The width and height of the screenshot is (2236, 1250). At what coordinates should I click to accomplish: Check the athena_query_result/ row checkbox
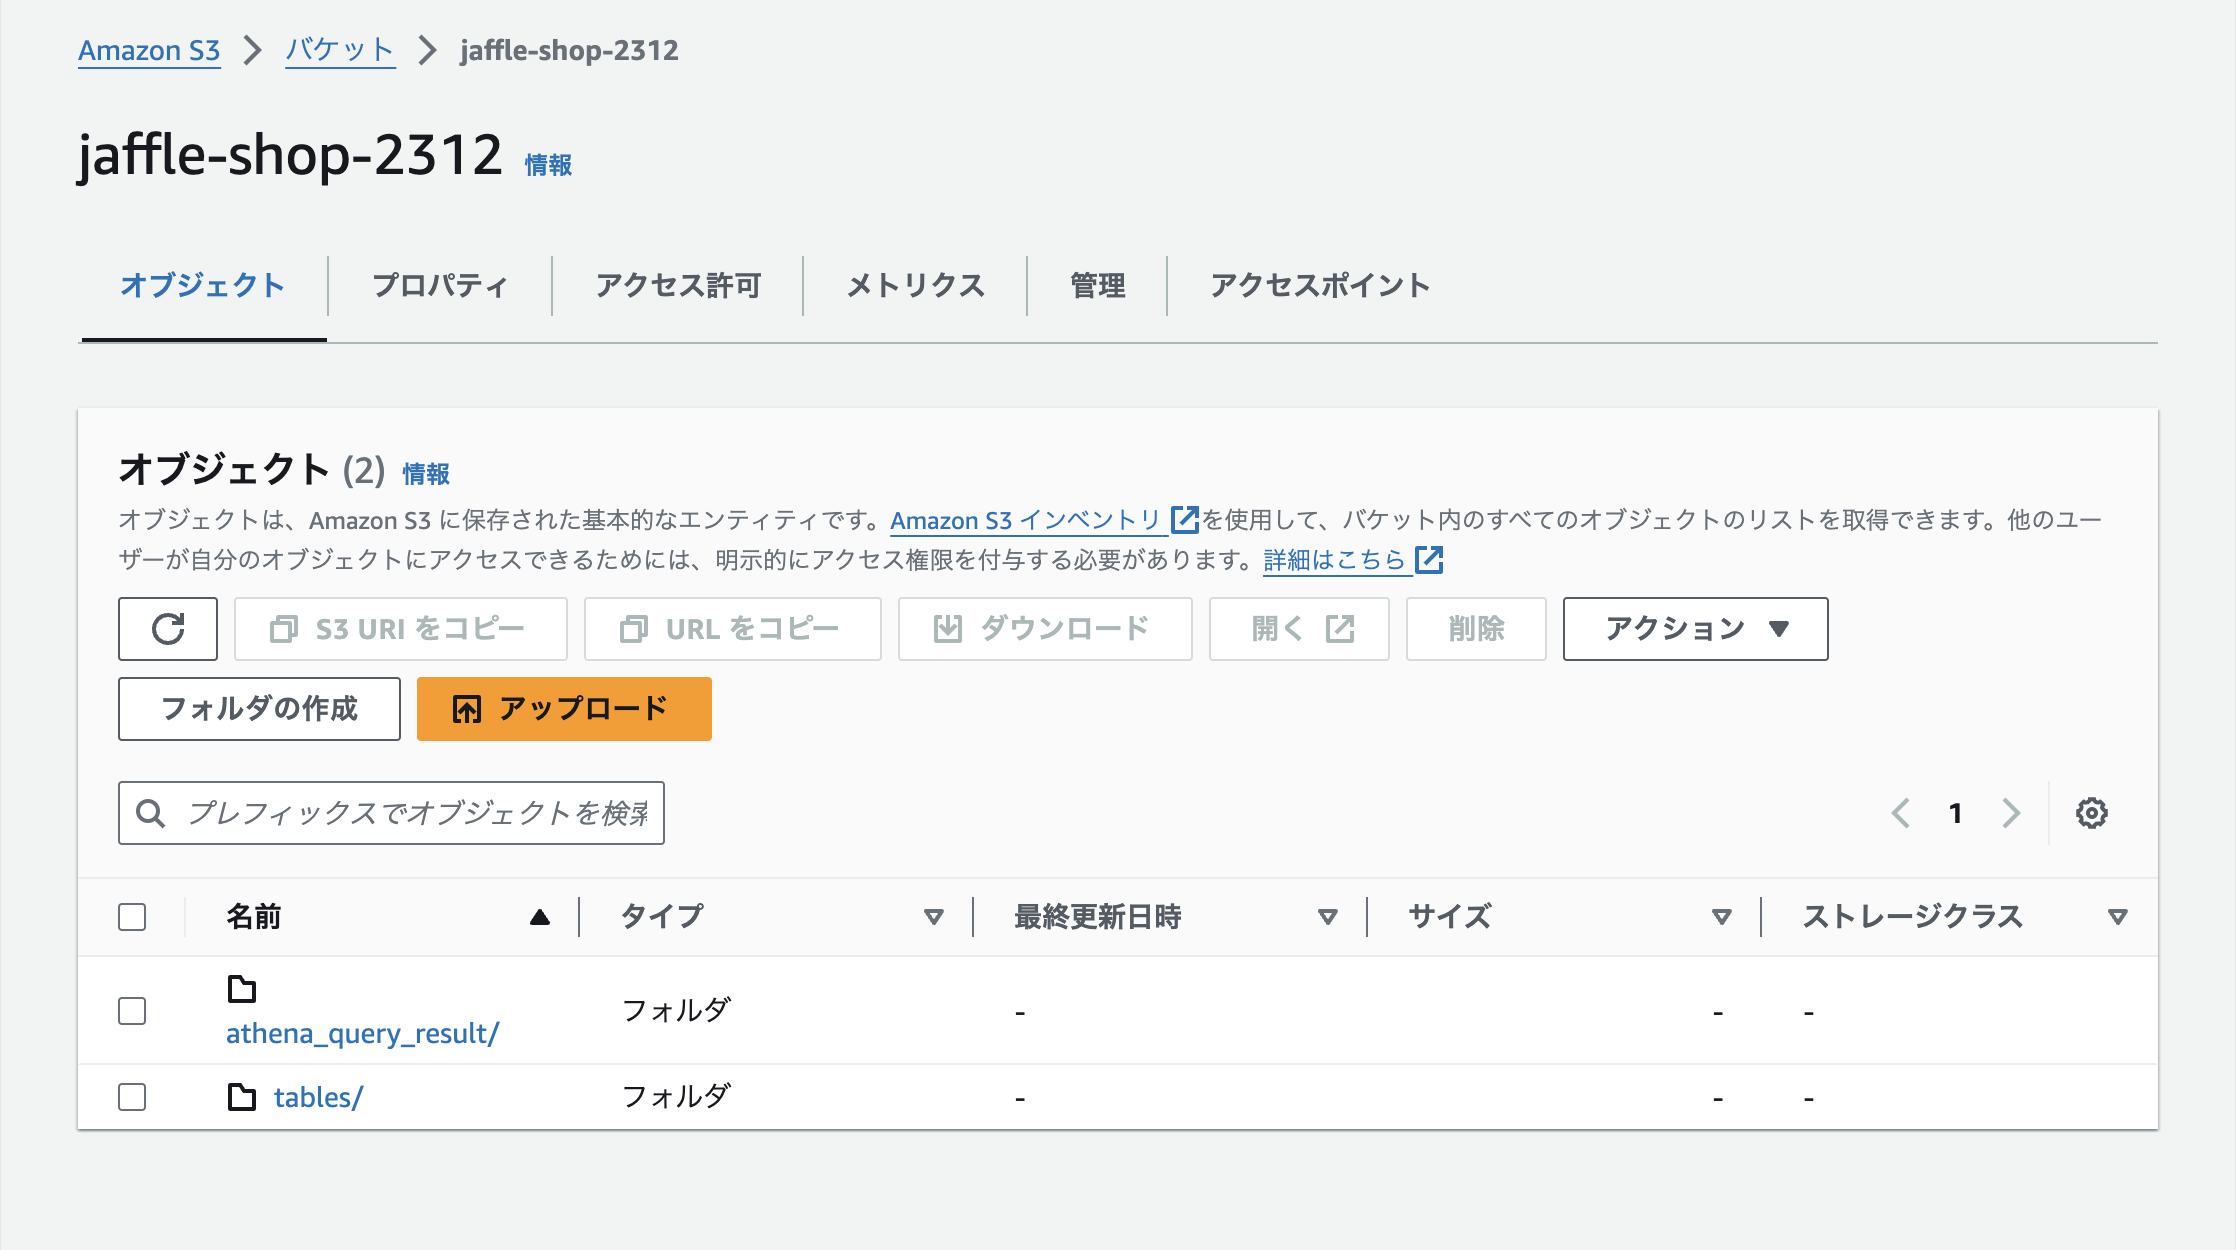coord(132,1011)
